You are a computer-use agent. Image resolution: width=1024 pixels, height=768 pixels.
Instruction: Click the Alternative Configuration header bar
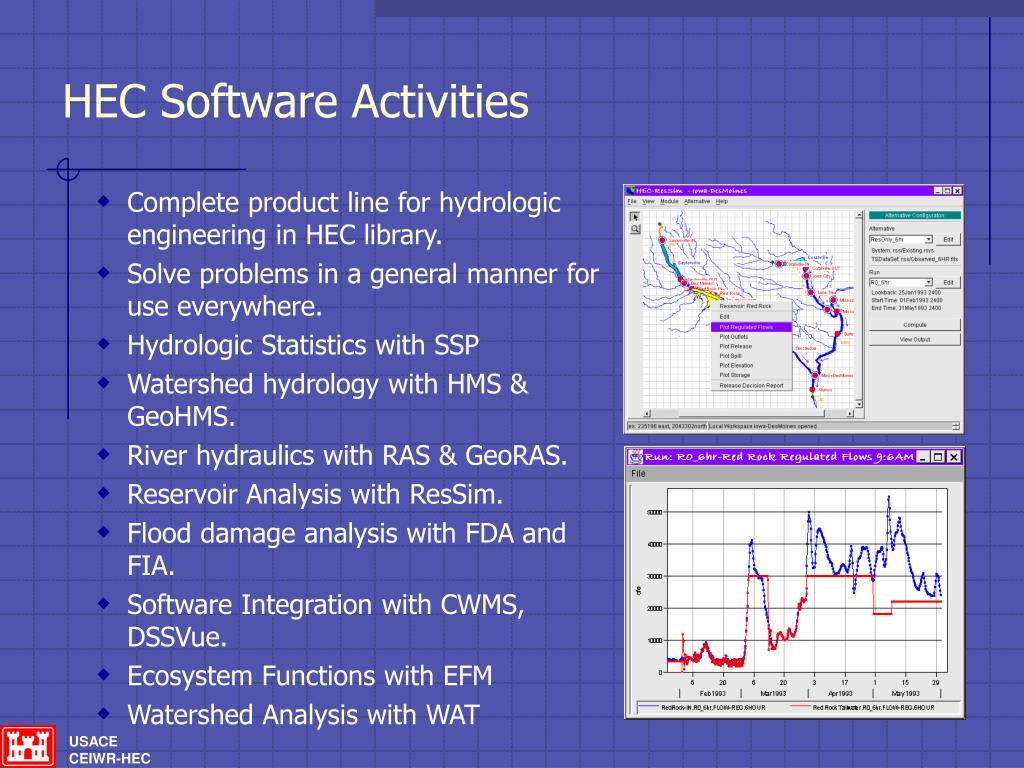915,215
